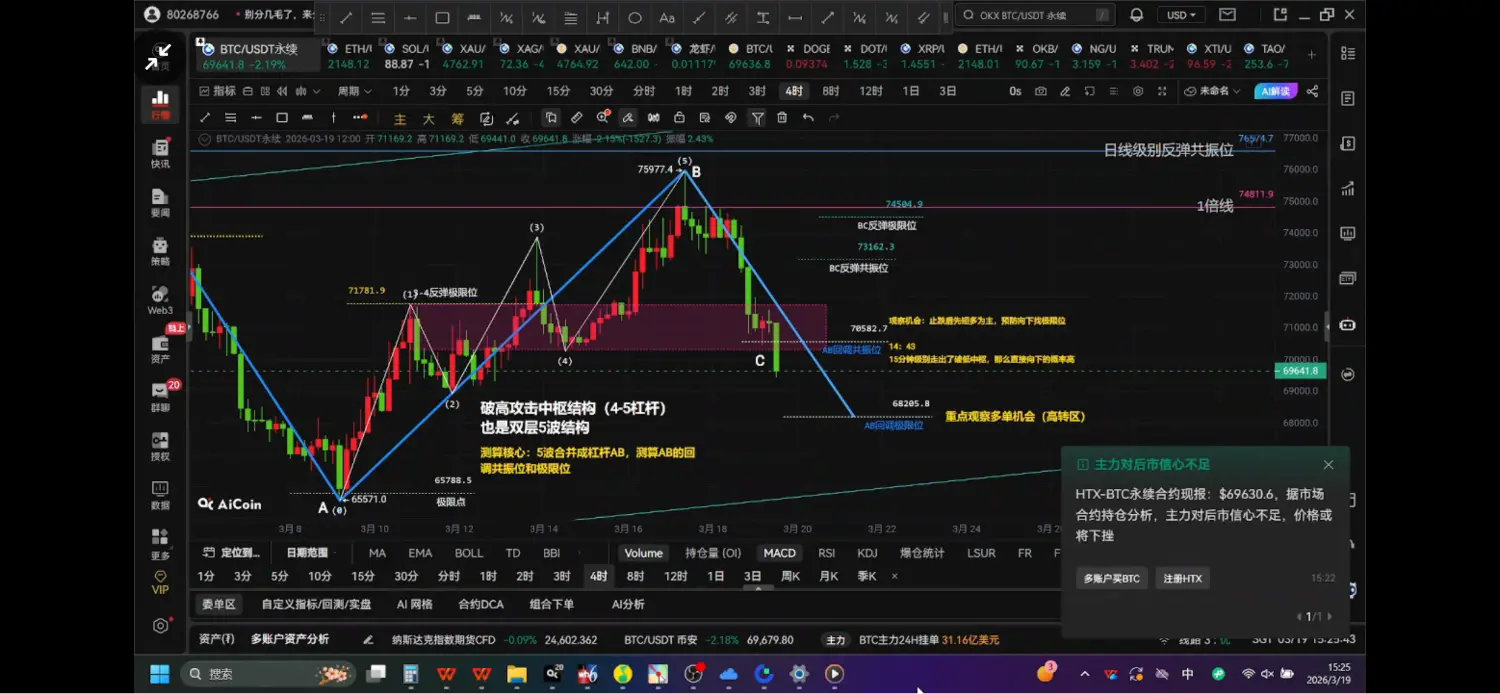This screenshot has height=694, width=1500.
Task: Open 自定义指标/回测/实盘 tab
Action: click(x=316, y=604)
